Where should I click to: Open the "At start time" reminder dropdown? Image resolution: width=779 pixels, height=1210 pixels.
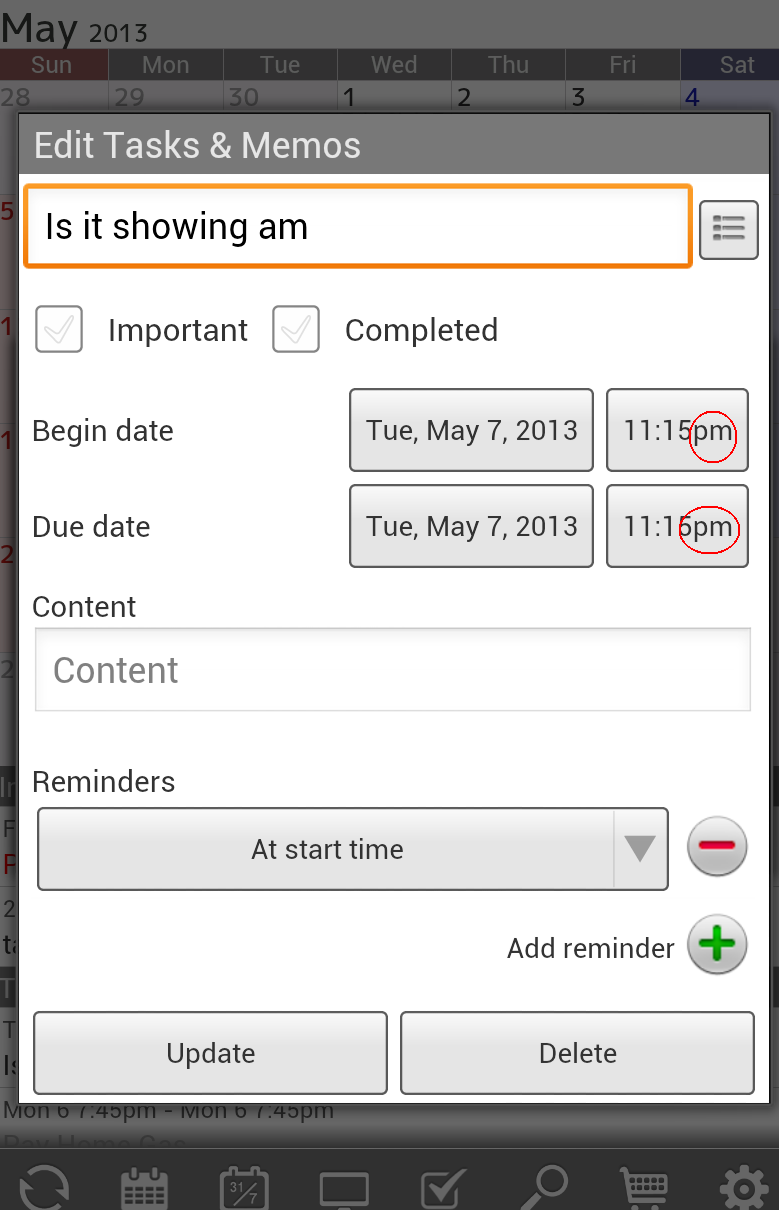pos(352,849)
